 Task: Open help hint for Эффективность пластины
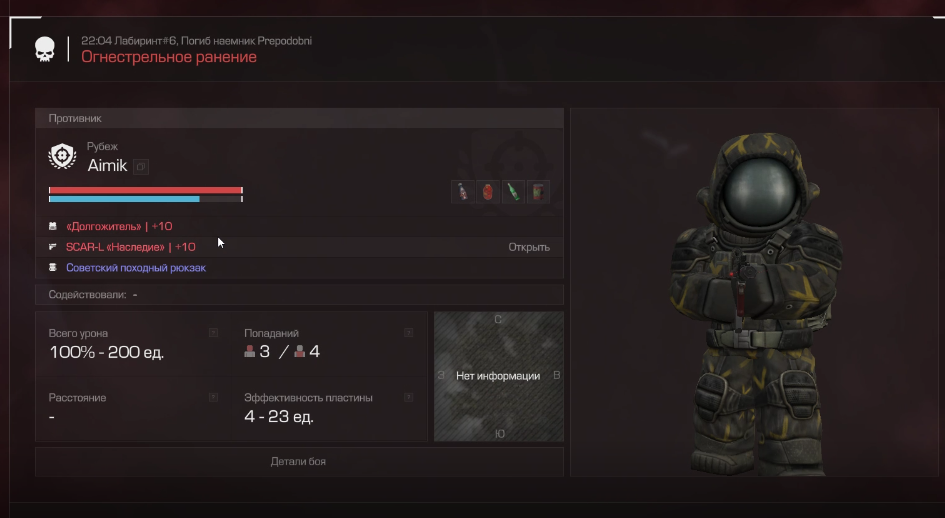coord(408,397)
